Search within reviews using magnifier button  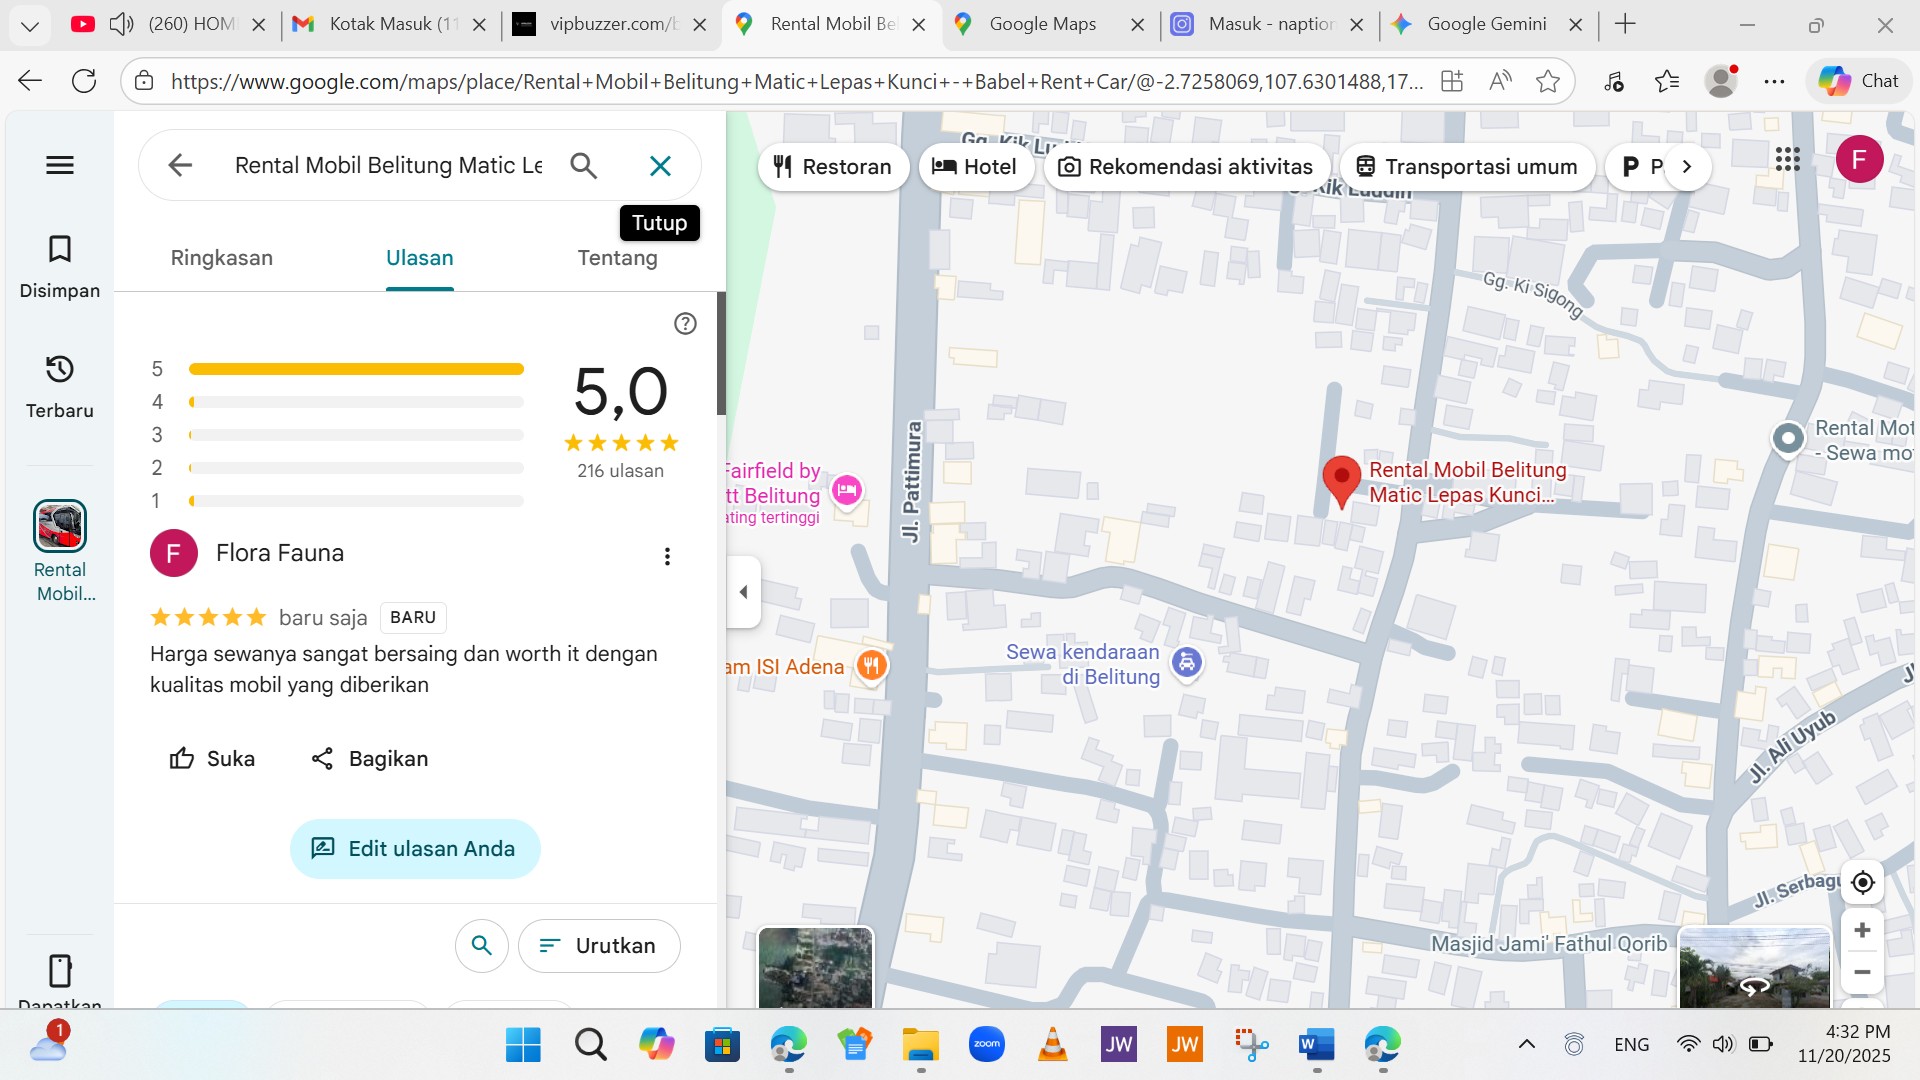point(481,945)
